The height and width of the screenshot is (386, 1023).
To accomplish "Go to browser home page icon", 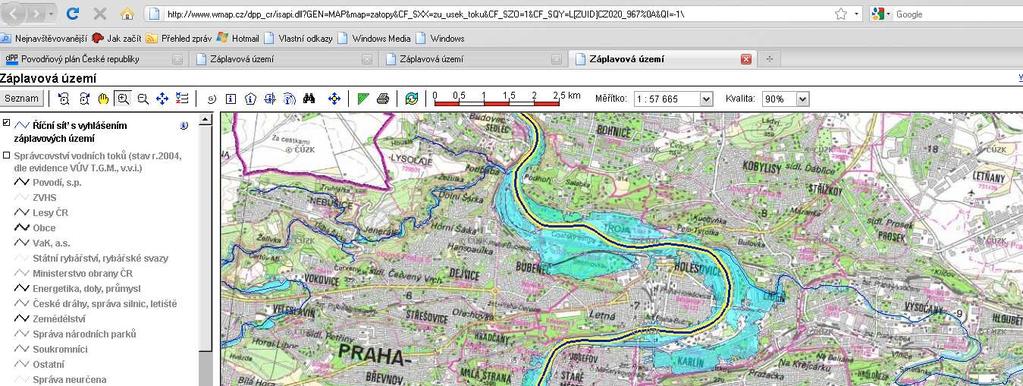I will click(x=127, y=13).
